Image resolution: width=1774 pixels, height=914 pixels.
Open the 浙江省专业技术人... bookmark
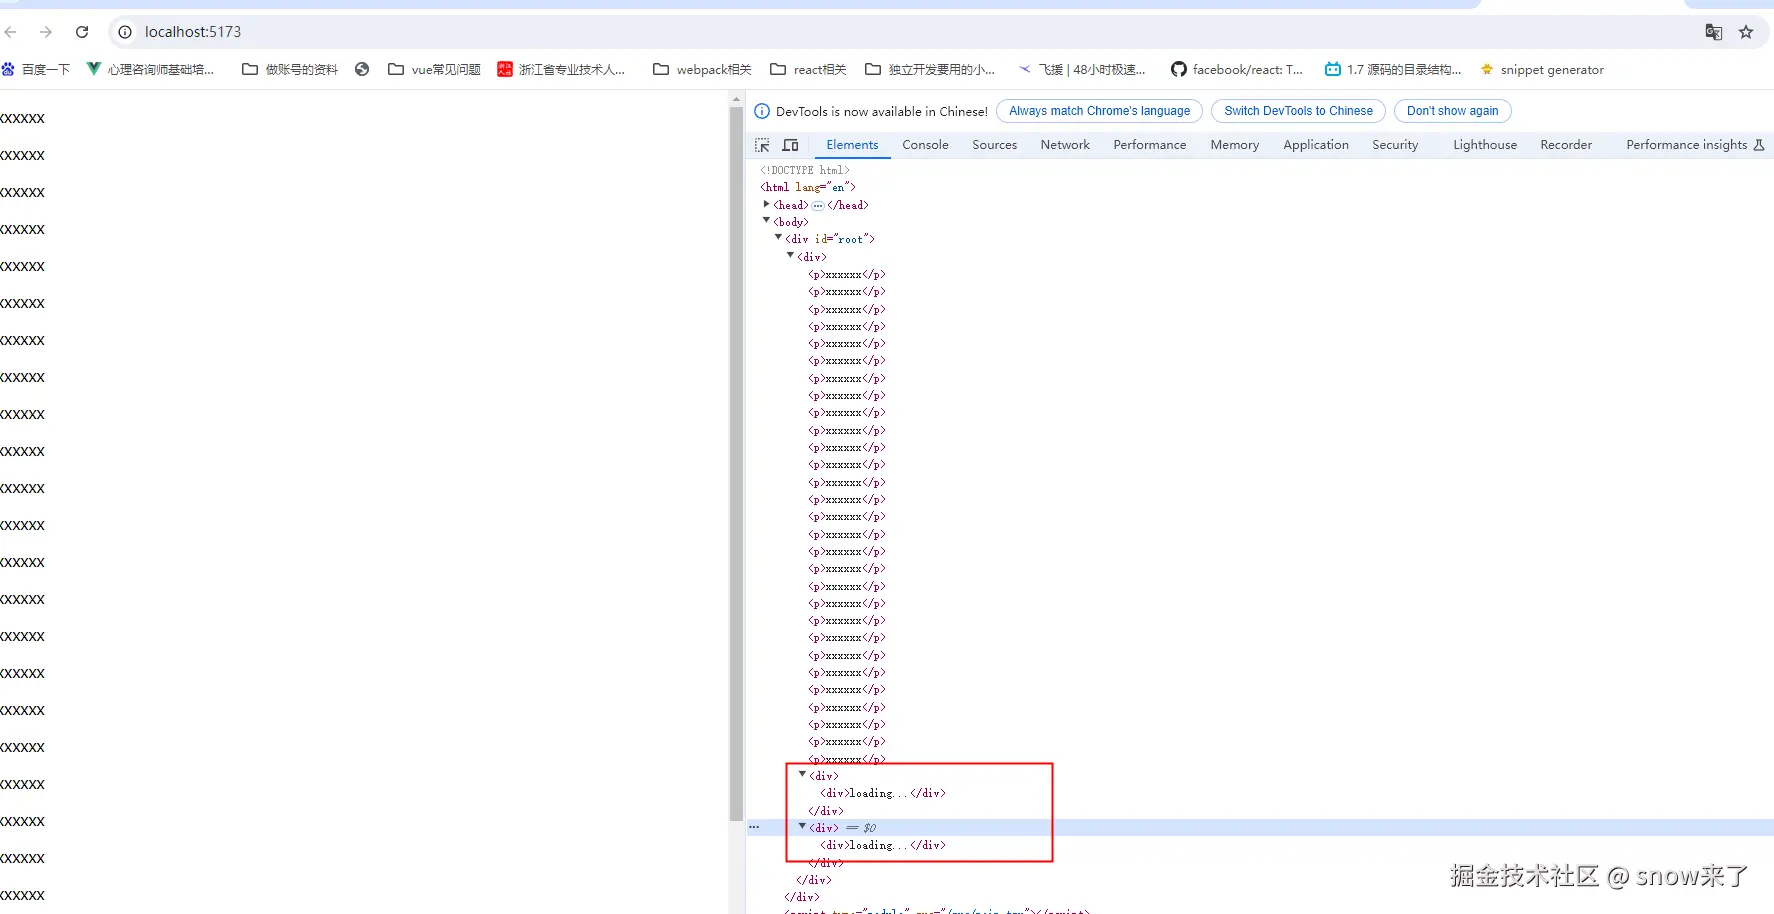point(561,69)
